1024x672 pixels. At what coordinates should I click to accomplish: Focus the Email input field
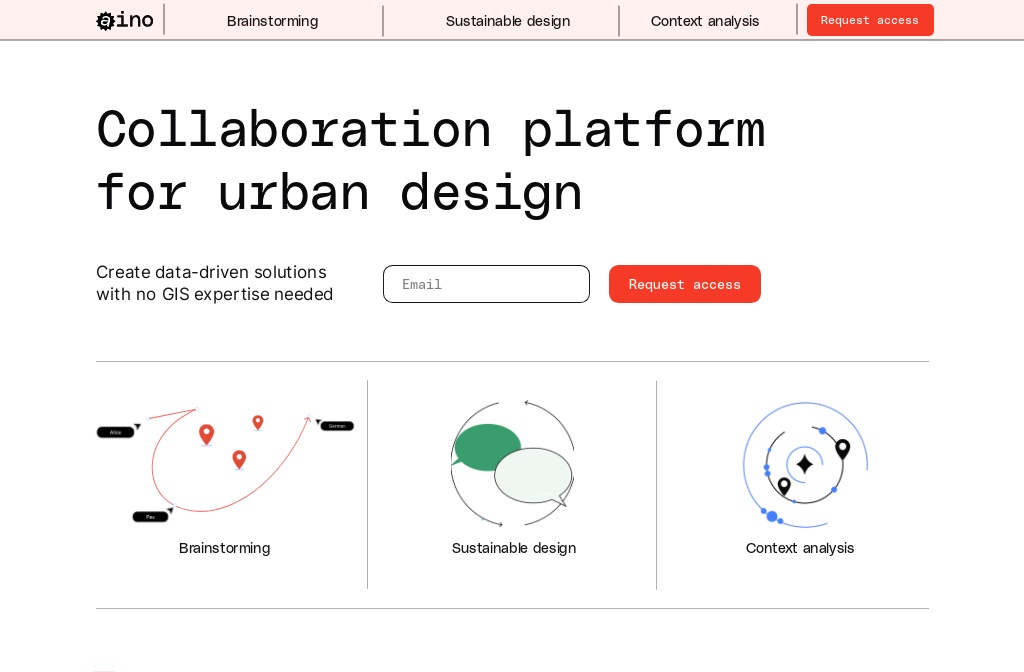point(486,284)
